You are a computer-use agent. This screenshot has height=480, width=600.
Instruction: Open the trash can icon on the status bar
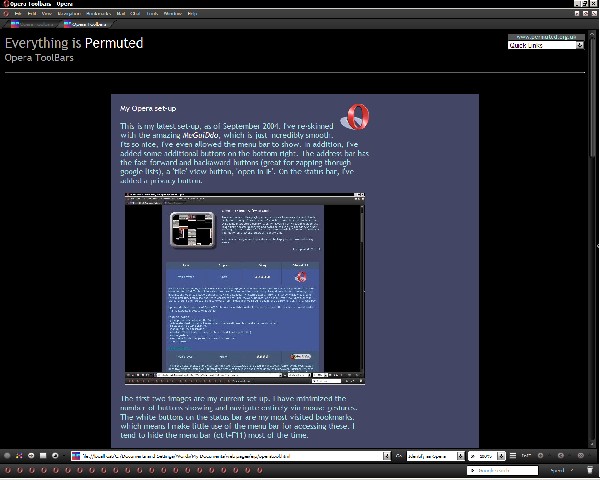(x=590, y=470)
